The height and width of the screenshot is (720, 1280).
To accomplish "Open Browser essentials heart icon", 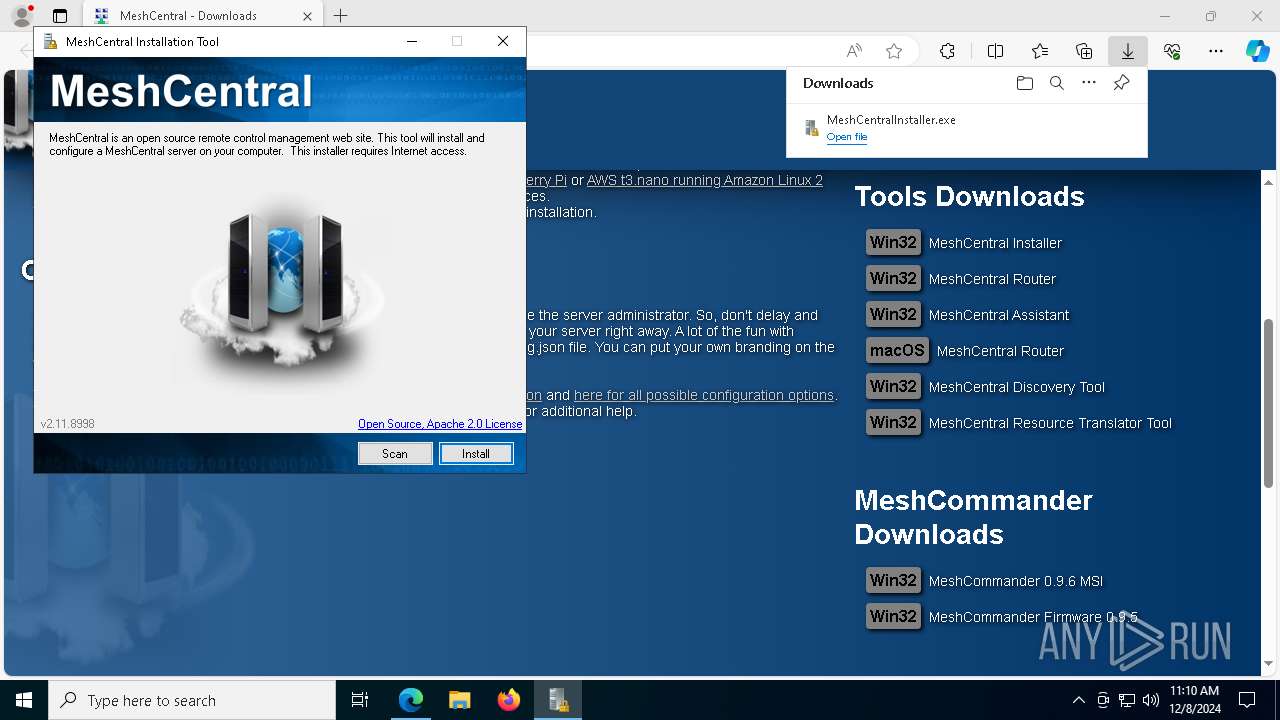I will point(1172,51).
